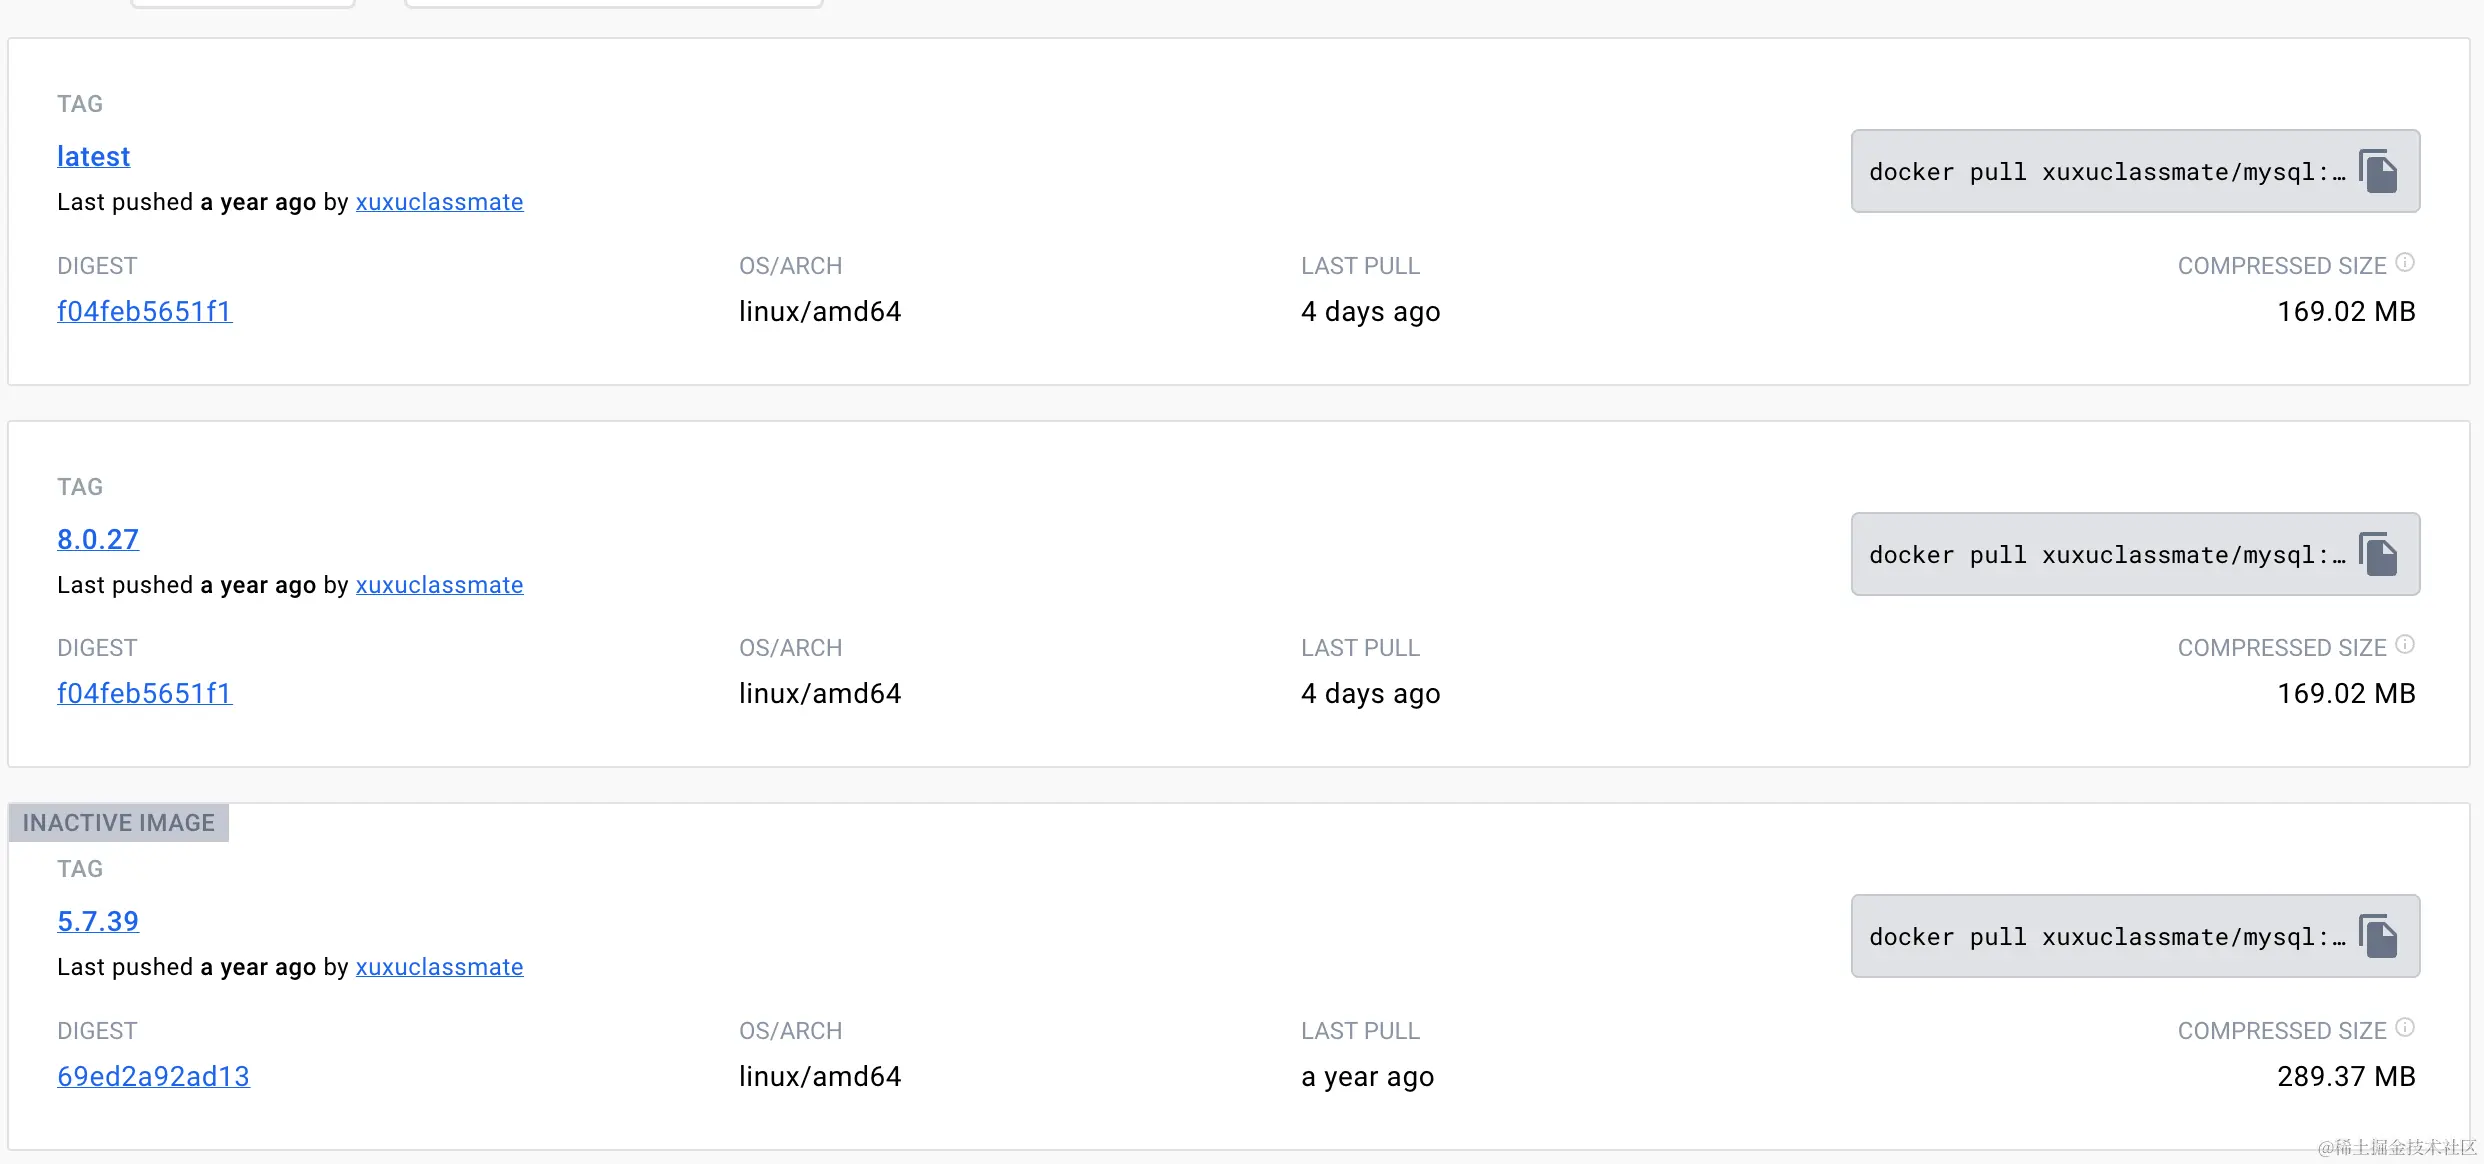
Task: Open the latest tag details page
Action: [x=93, y=156]
